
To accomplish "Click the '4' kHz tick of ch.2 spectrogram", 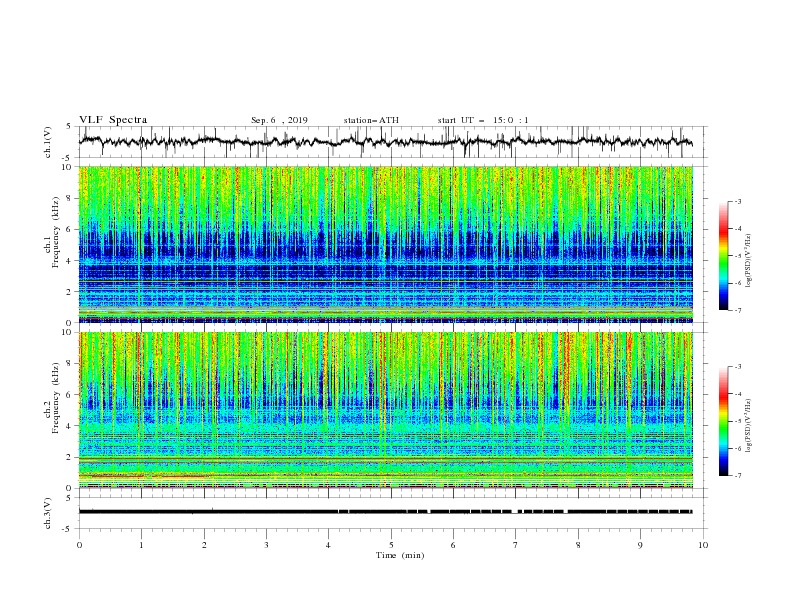I will coord(69,426).
